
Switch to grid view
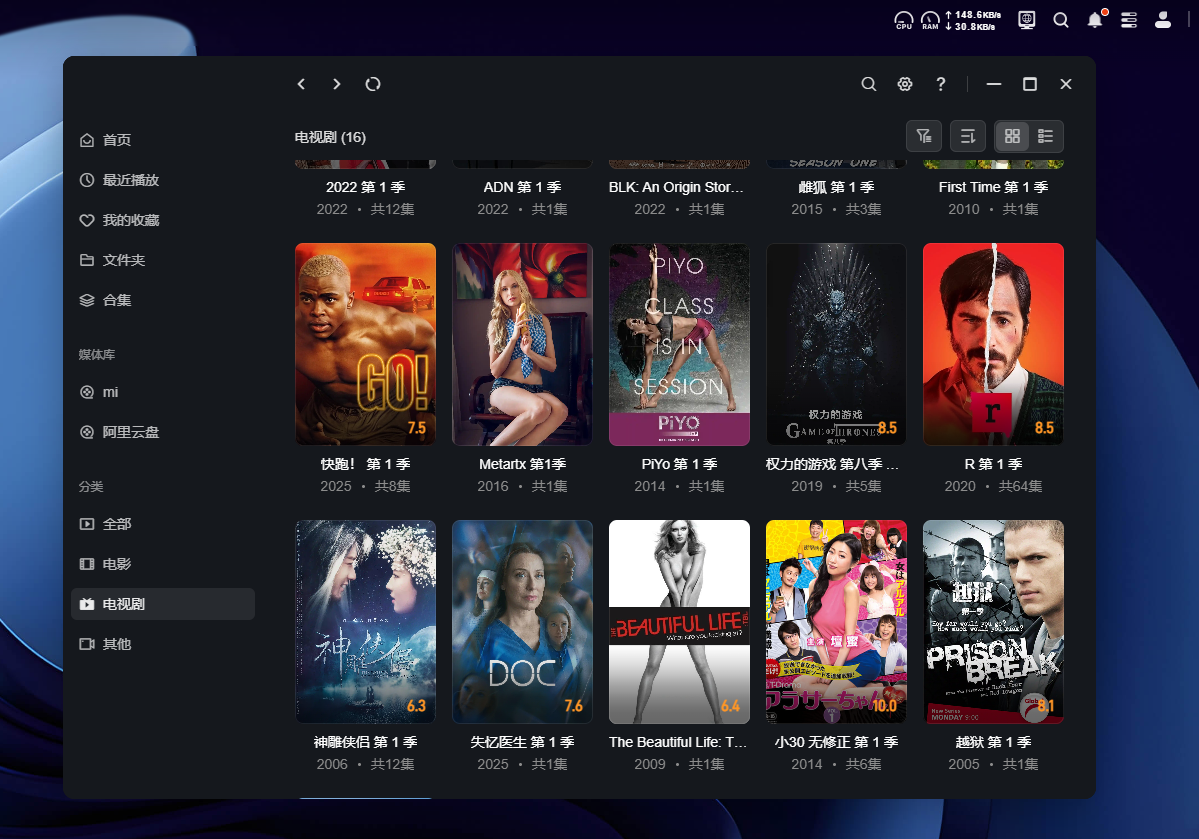[1012, 136]
